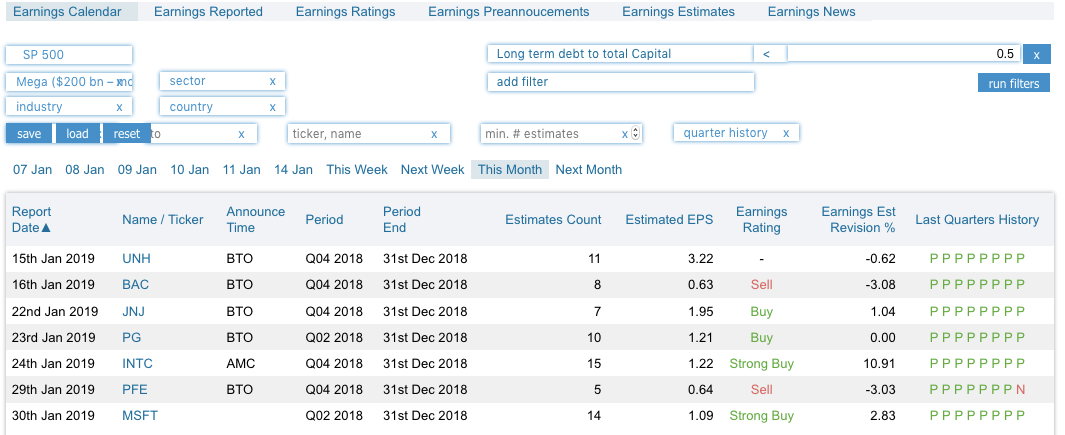Image resolution: width=1065 pixels, height=435 pixels.
Task: Sort by Period End column
Action: point(401,220)
